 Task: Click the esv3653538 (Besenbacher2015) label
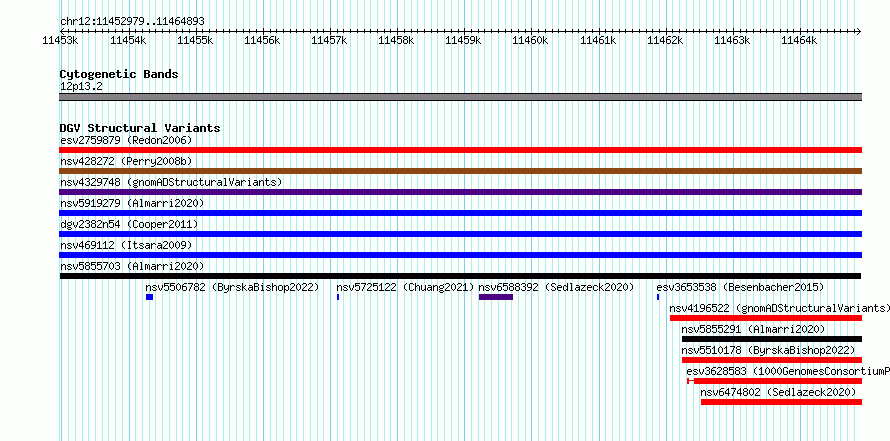(x=740, y=287)
